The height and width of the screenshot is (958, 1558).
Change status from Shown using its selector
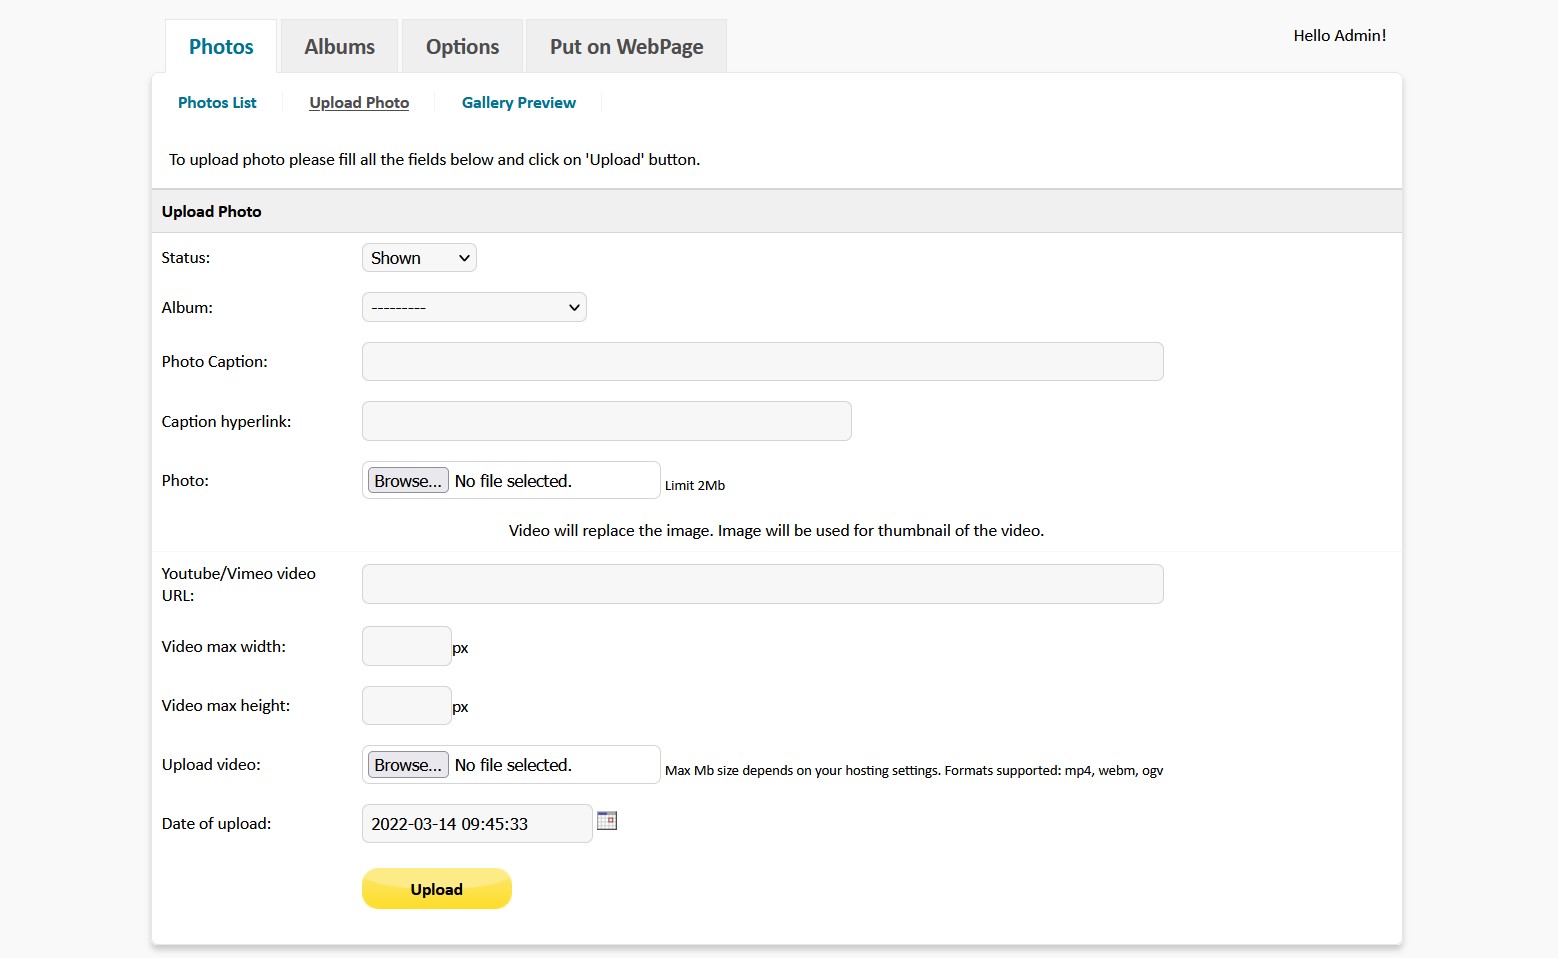pos(418,257)
